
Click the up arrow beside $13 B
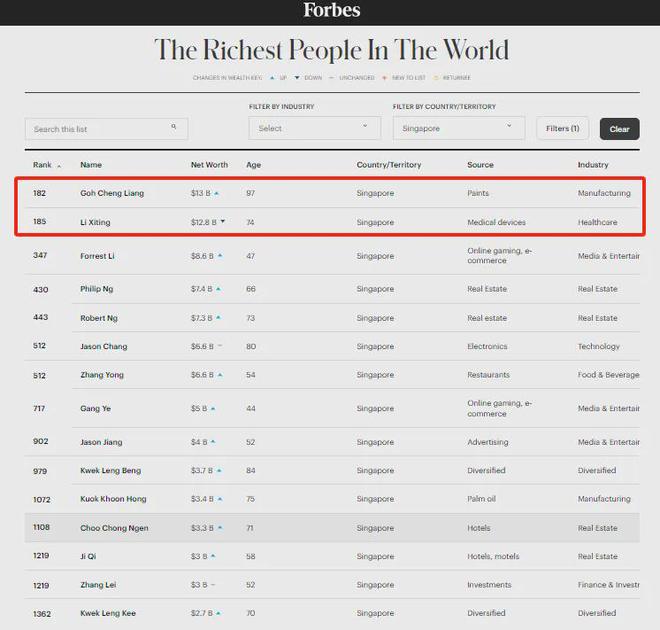pyautogui.click(x=216, y=193)
